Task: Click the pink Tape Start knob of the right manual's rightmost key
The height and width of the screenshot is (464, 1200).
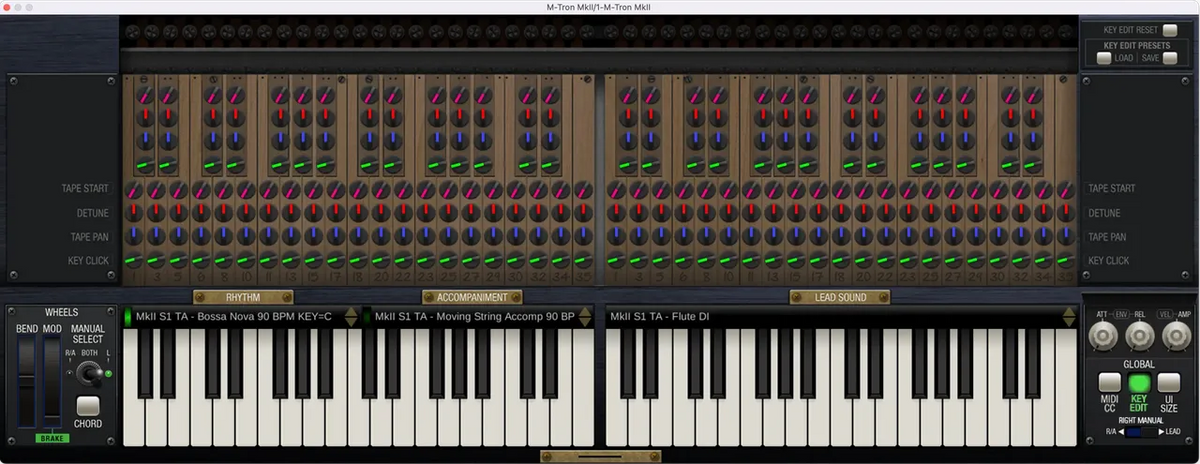Action: (x=1066, y=189)
